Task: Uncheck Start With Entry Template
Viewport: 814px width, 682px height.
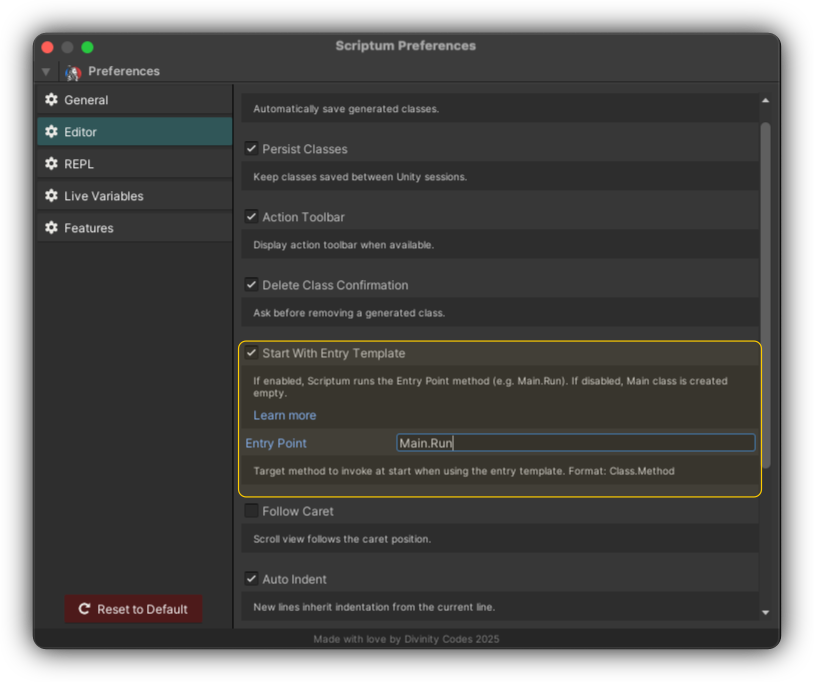Action: [251, 353]
